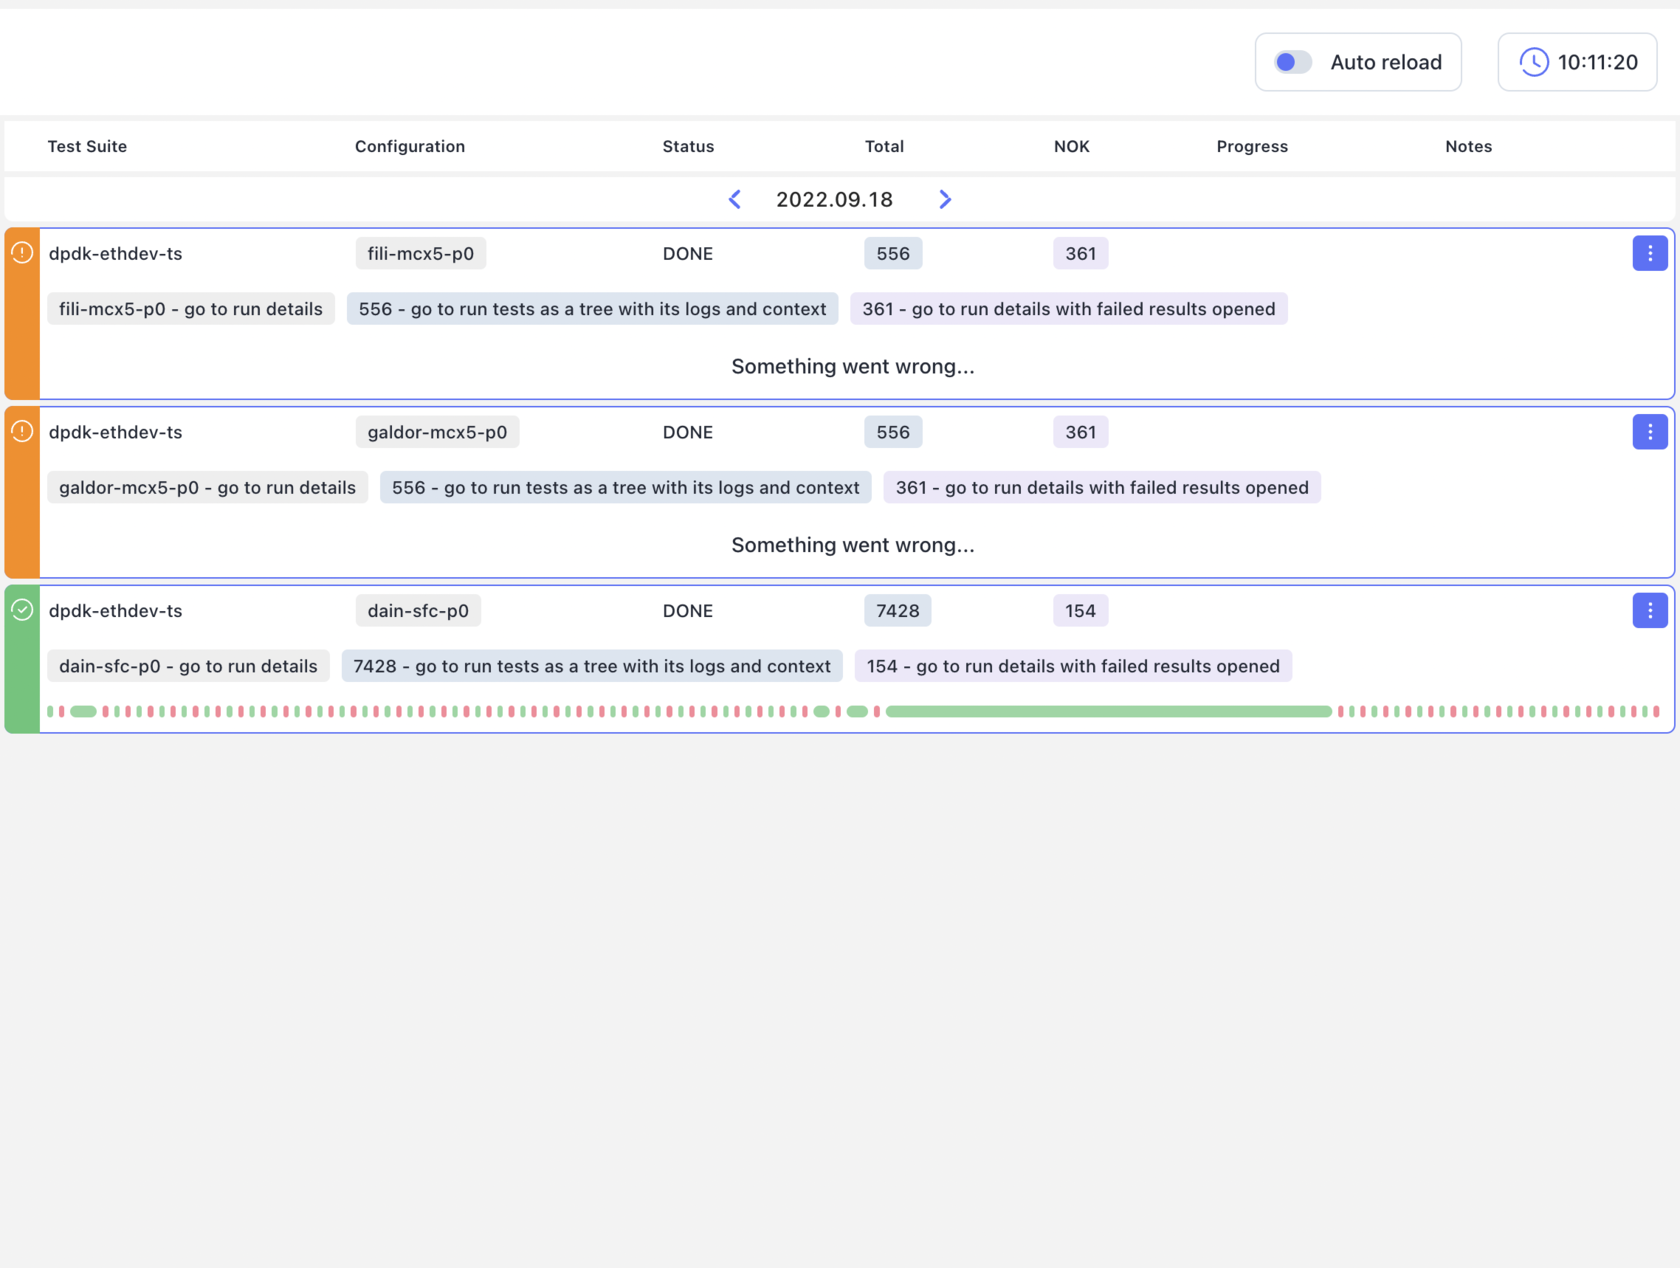The width and height of the screenshot is (1680, 1268).
Task: Click dpdk-ethdev-ts in the fili-mcx5-p0 row
Action: tap(115, 253)
